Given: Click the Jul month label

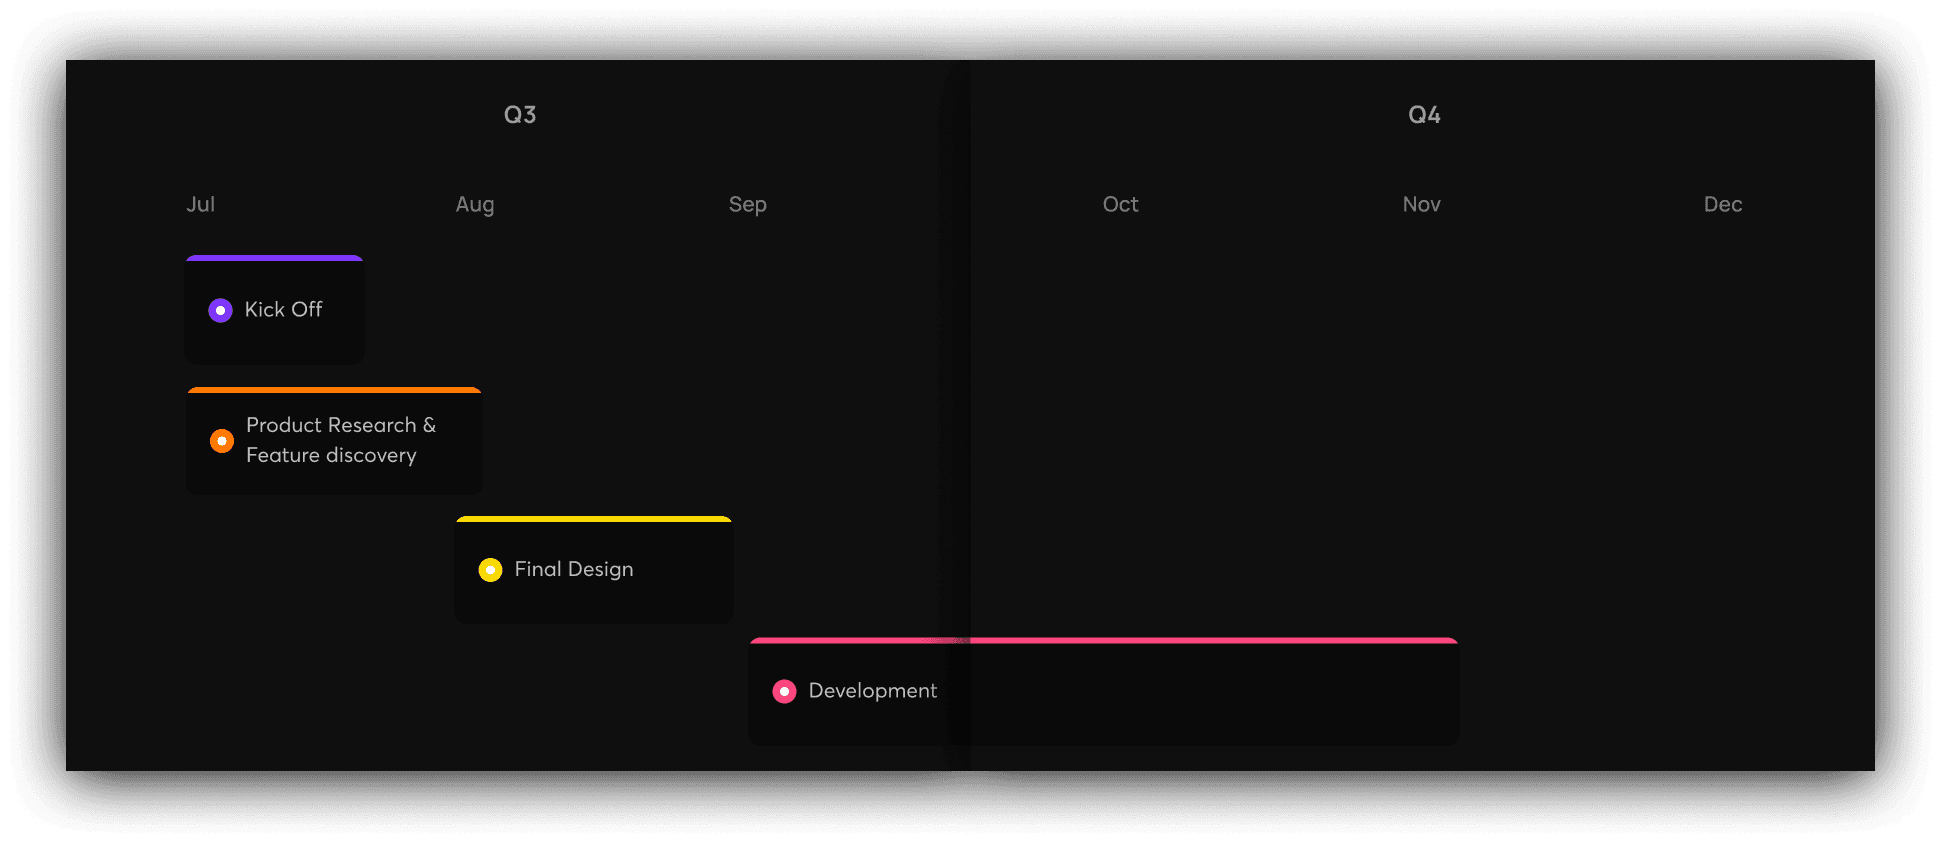Looking at the screenshot, I should (x=200, y=204).
